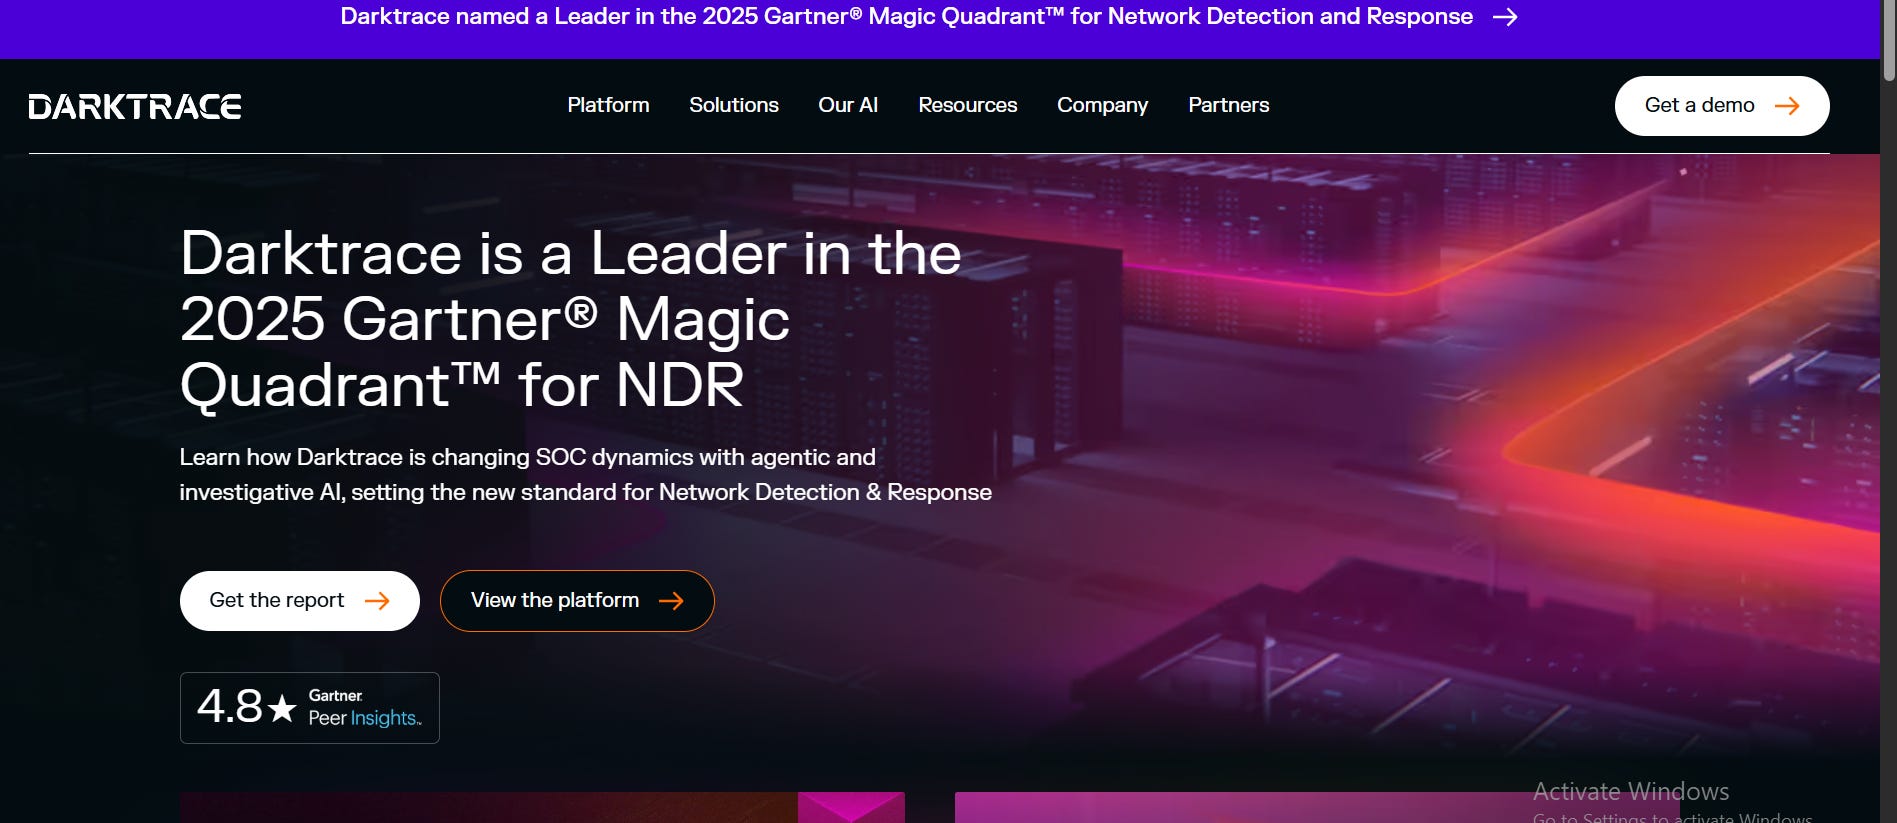This screenshot has height=823, width=1897.
Task: Click the Get a demo button
Action: (1722, 106)
